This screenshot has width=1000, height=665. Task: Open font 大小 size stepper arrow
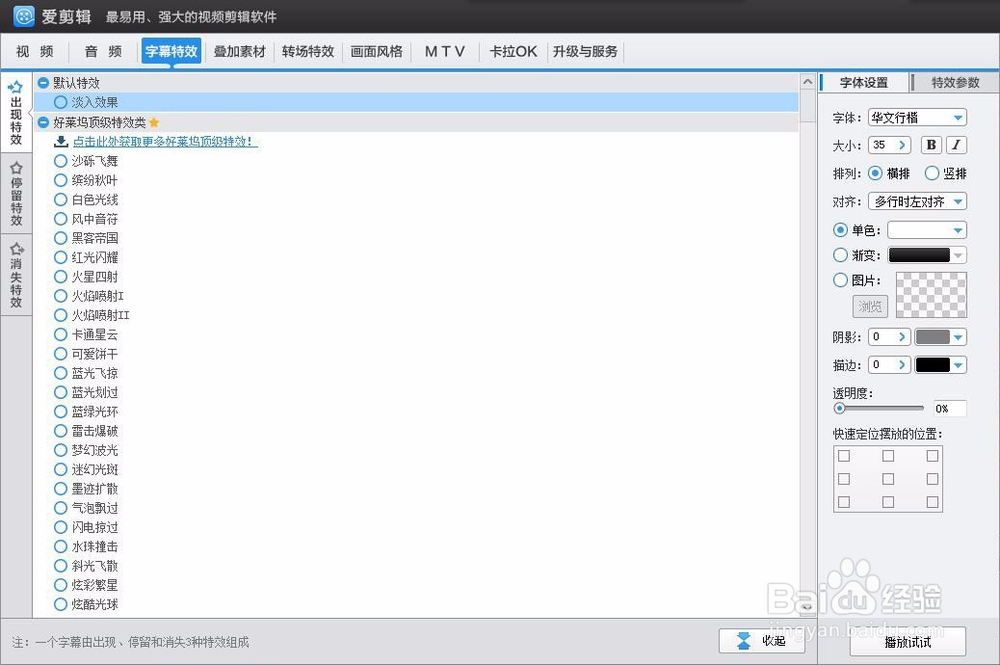pyautogui.click(x=902, y=145)
